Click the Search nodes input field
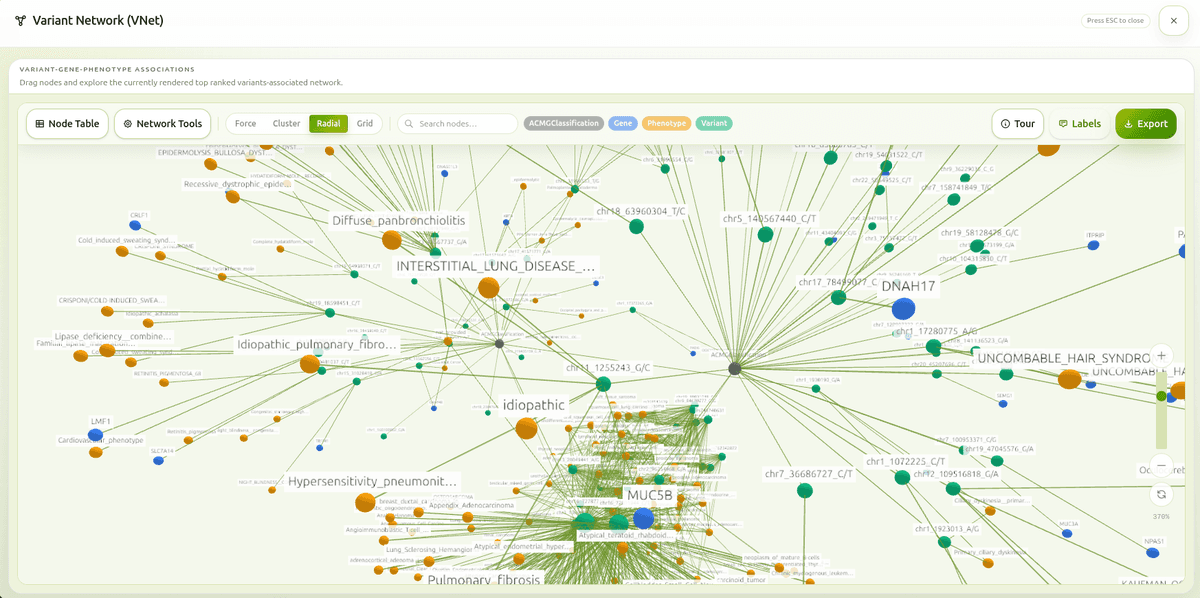This screenshot has width=1200, height=598. 460,123
